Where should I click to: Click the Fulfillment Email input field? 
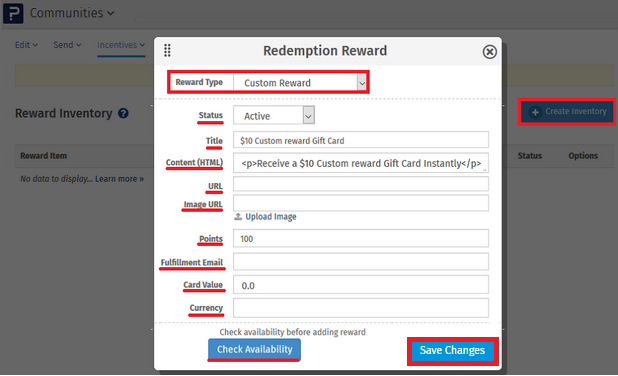click(x=361, y=262)
